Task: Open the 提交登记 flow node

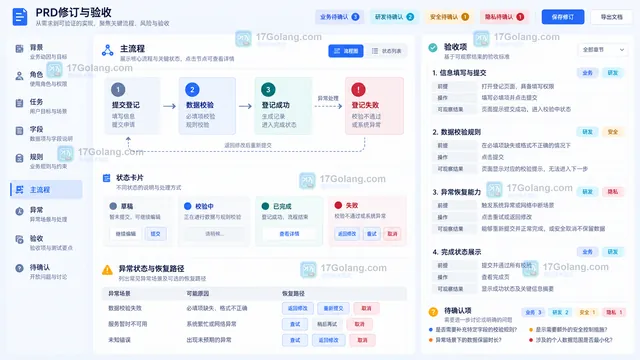Action: click(133, 106)
